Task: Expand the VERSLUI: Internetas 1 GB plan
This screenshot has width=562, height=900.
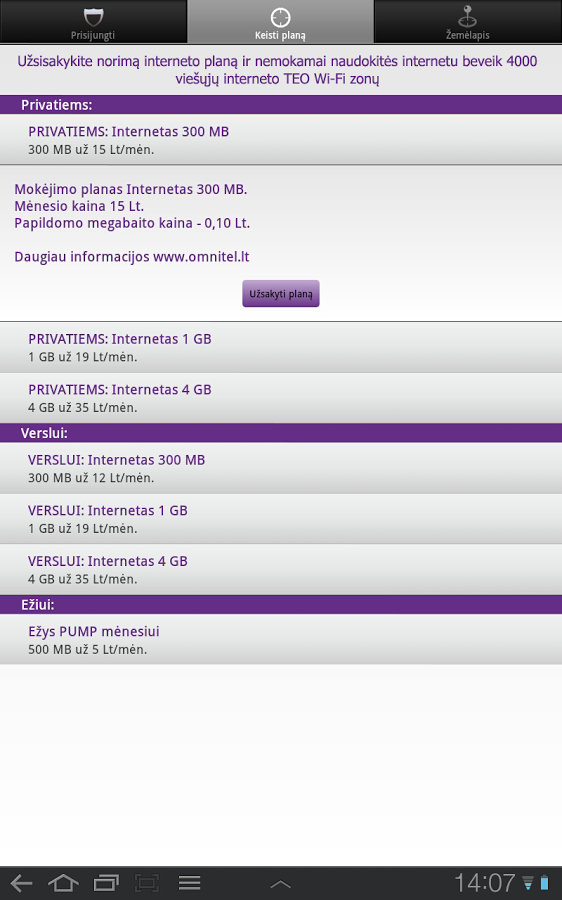Action: tap(281, 519)
